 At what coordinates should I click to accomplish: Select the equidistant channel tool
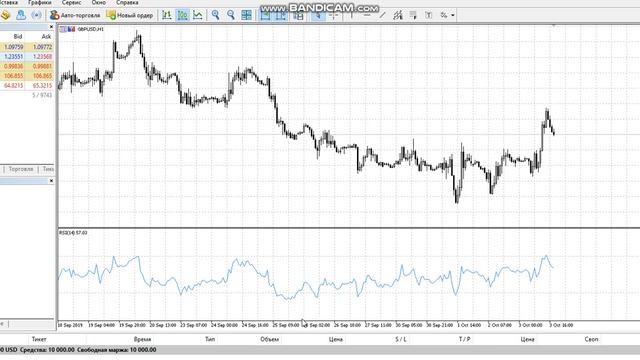click(398, 16)
